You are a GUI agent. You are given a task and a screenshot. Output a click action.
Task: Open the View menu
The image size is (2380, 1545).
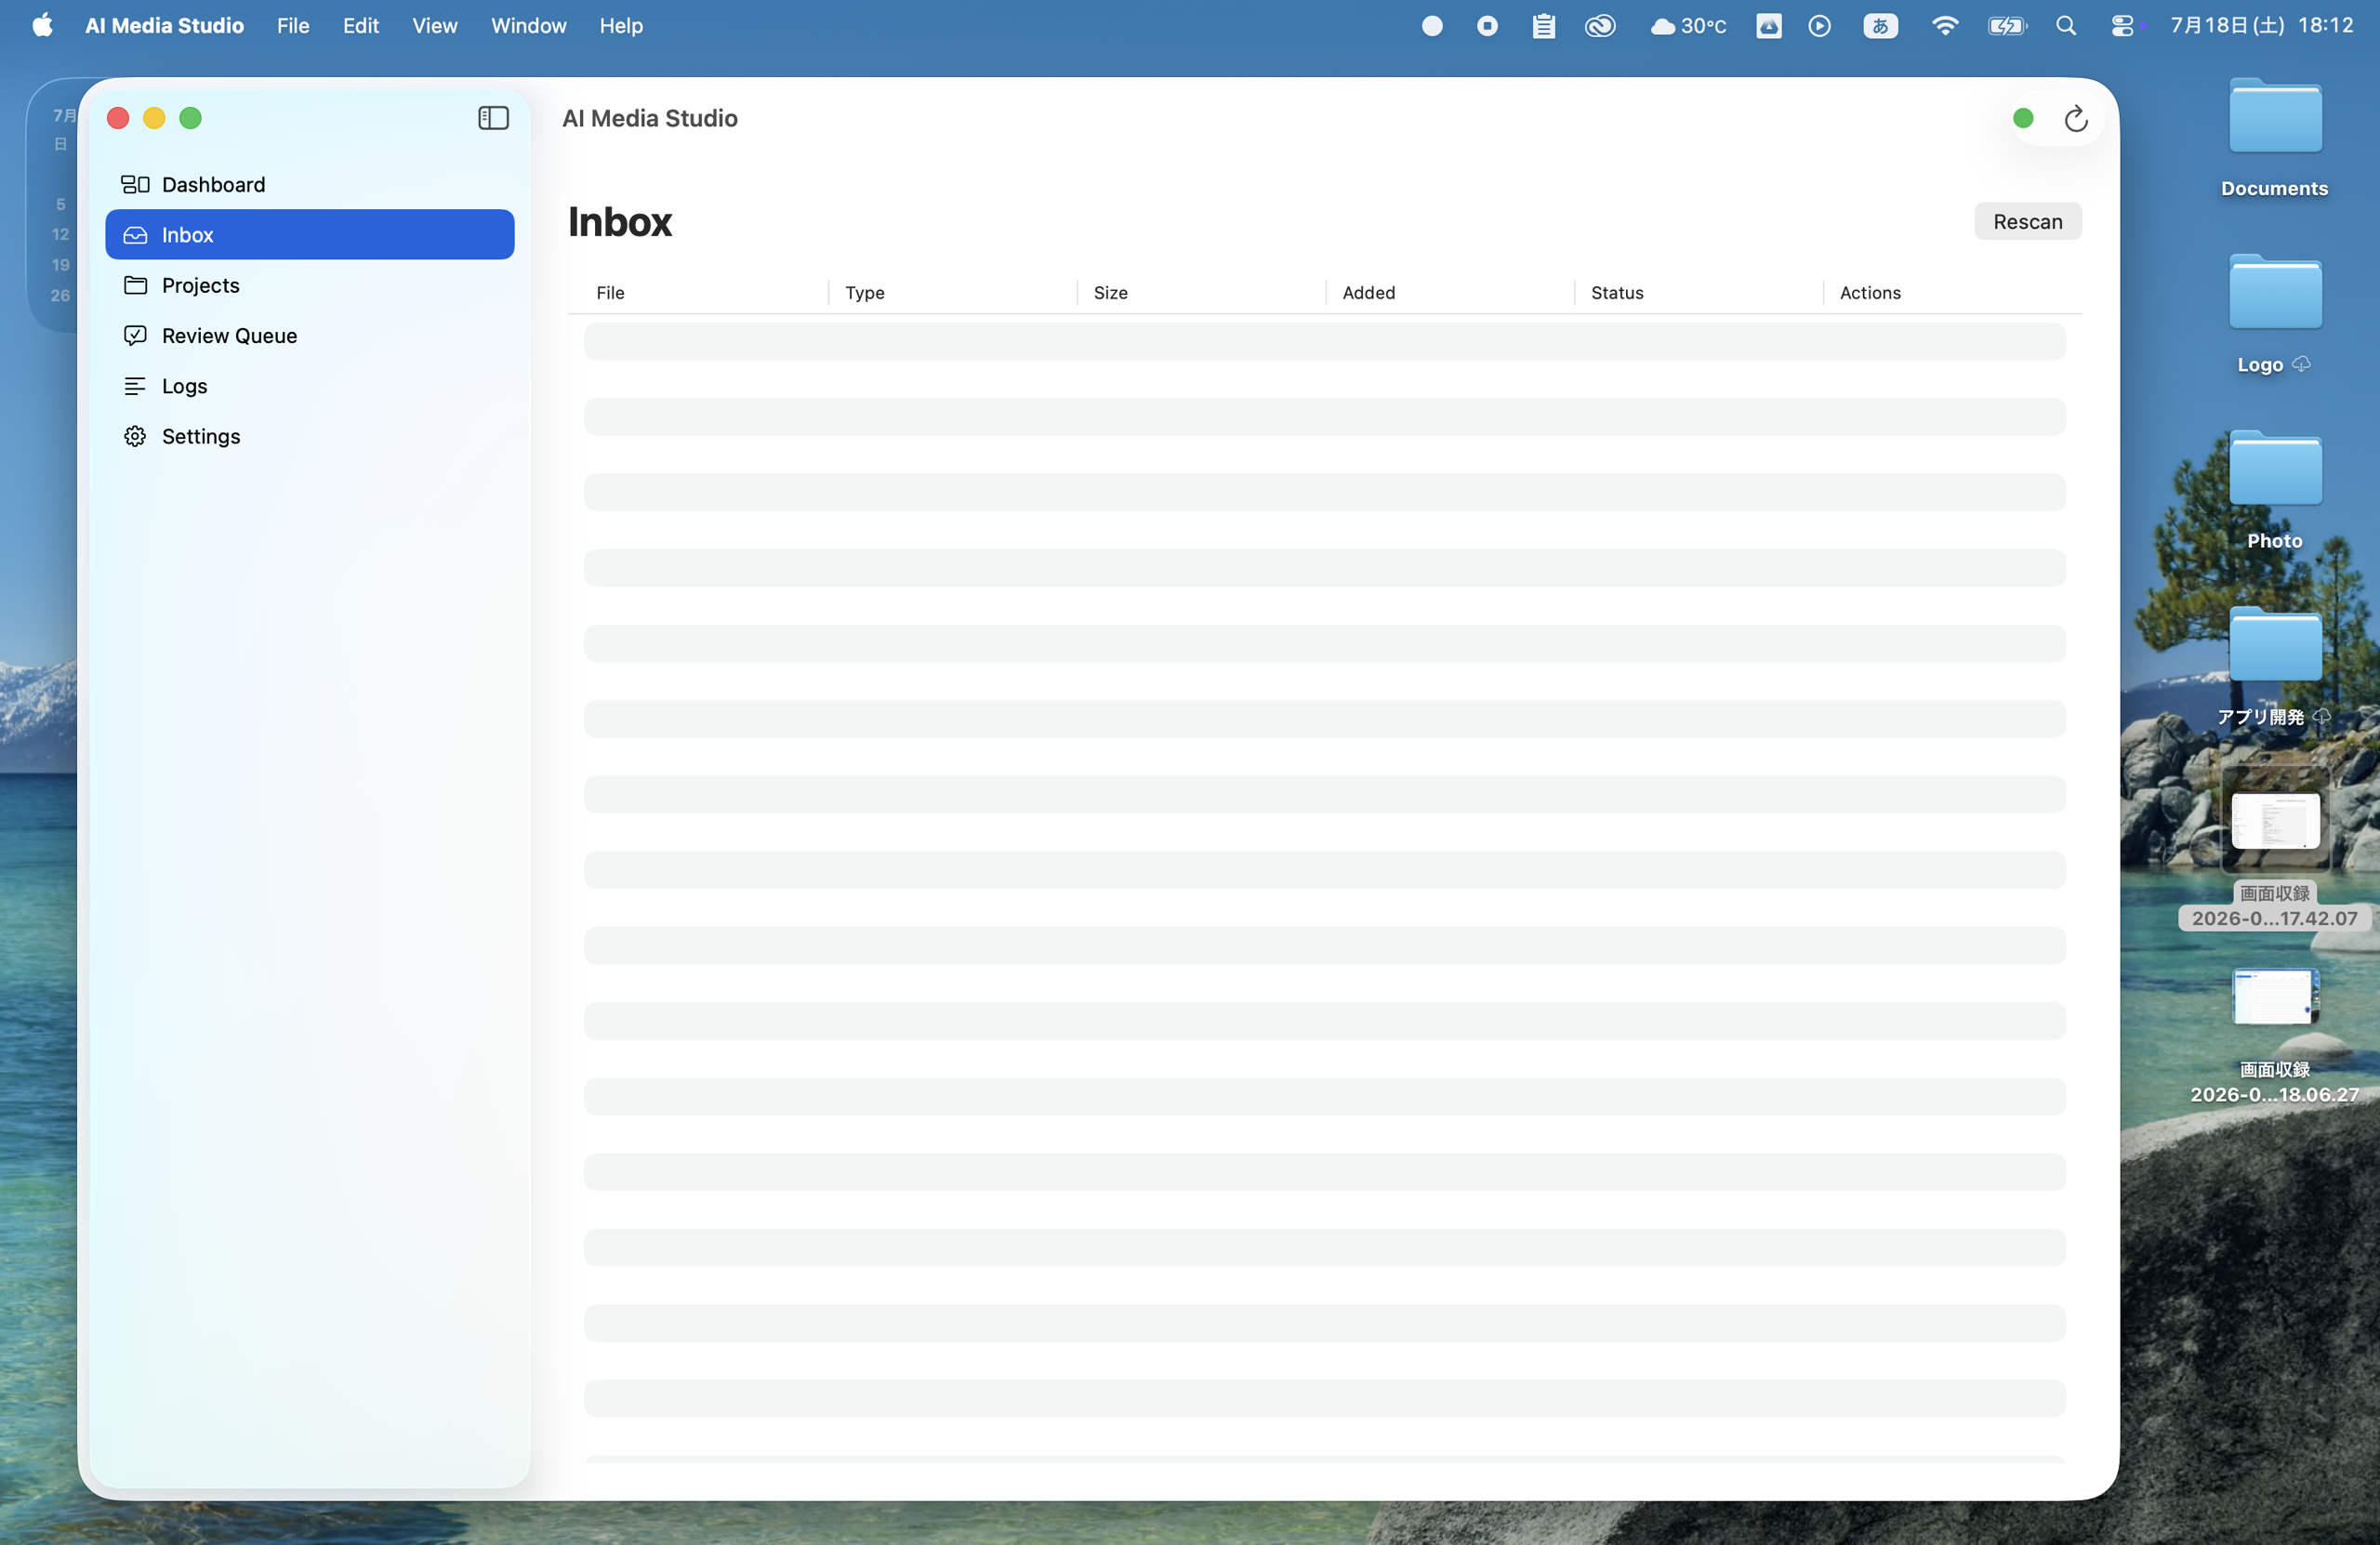coord(435,25)
